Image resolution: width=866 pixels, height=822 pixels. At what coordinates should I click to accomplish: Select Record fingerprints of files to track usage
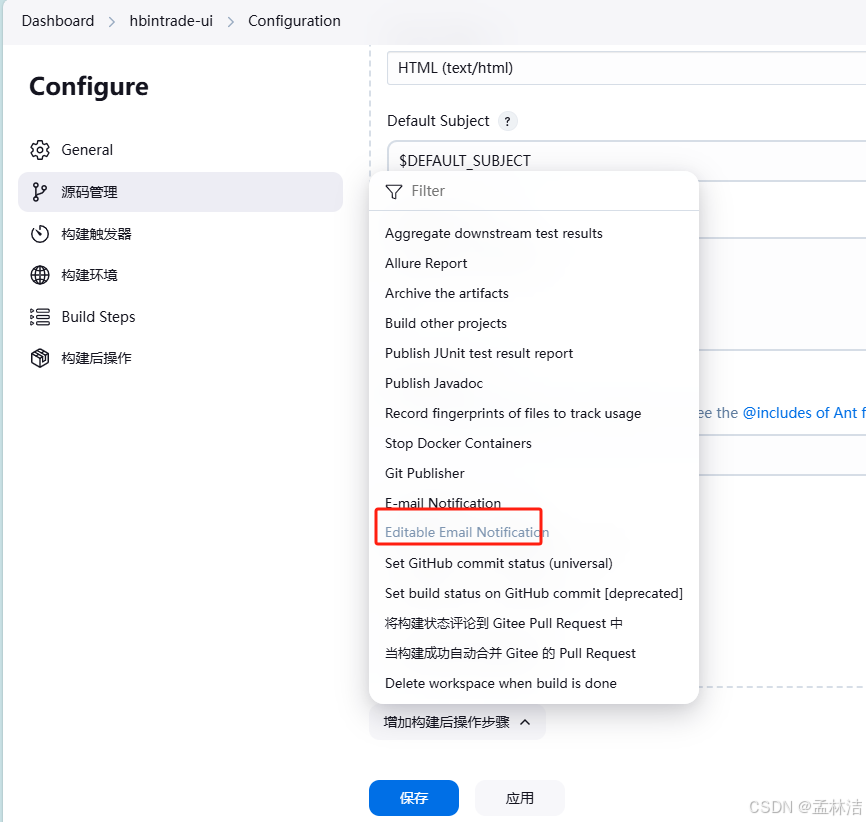[x=513, y=414]
